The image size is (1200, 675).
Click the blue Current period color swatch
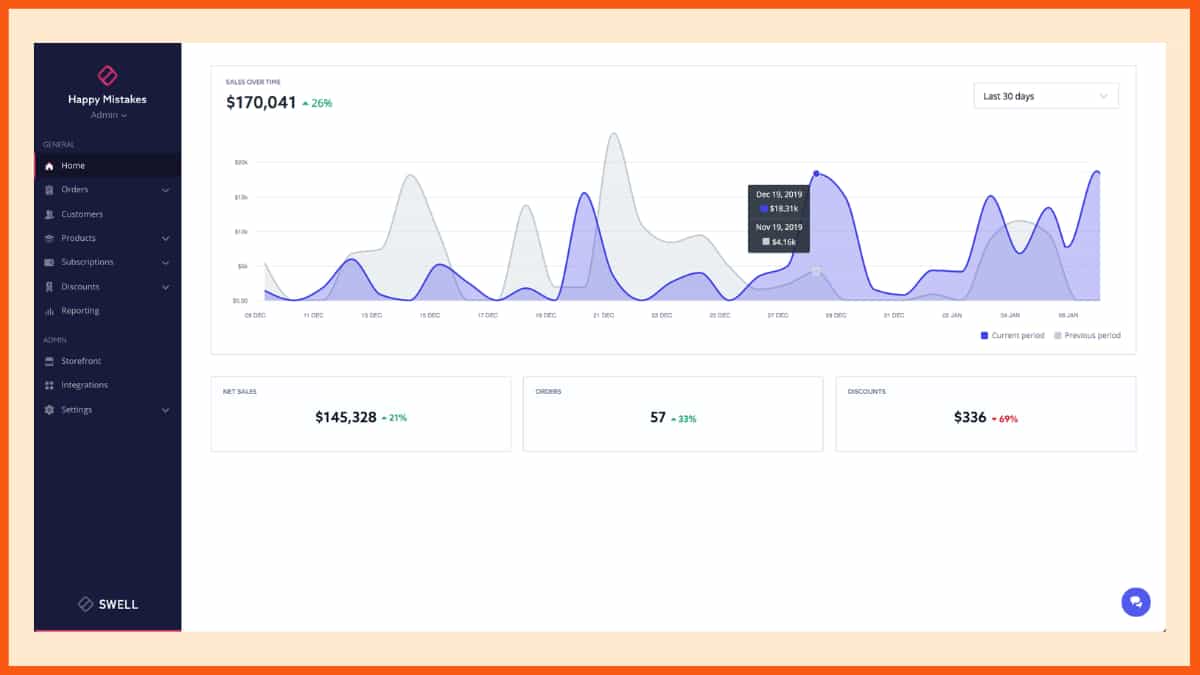pos(983,336)
